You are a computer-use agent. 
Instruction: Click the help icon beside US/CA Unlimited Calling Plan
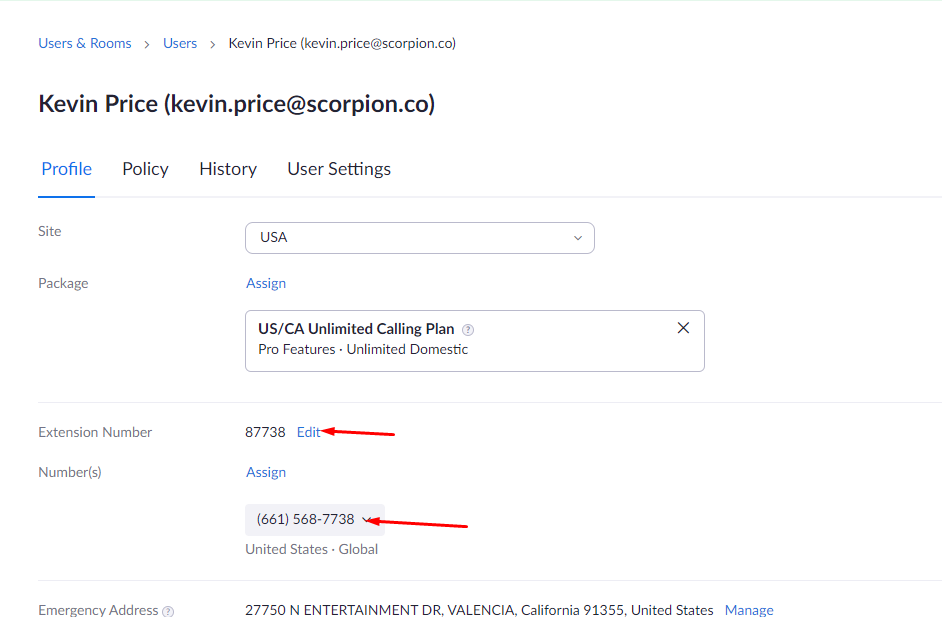468,330
